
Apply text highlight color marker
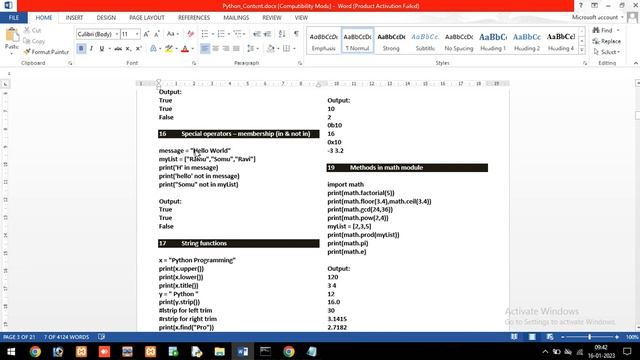(169, 49)
